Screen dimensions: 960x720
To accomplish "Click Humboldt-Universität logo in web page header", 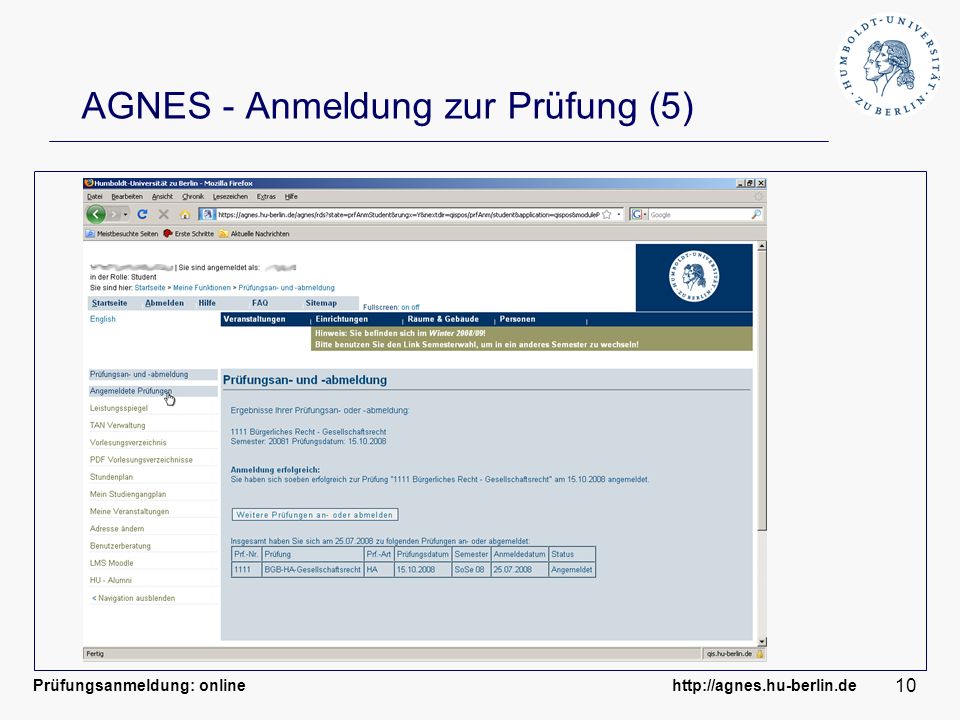I will pos(694,276).
